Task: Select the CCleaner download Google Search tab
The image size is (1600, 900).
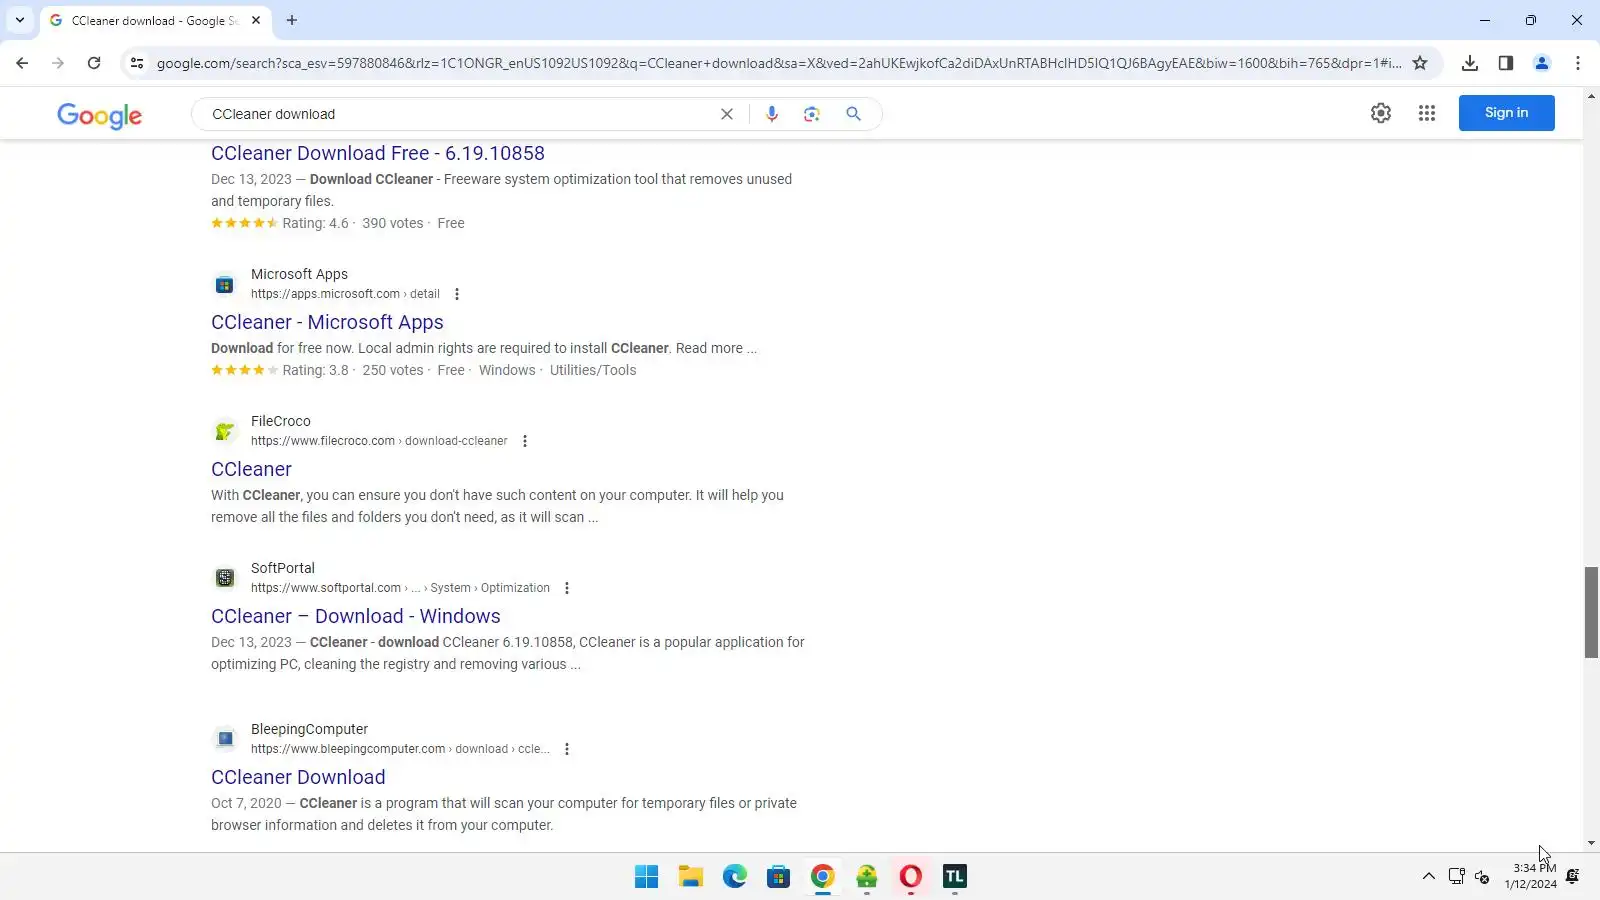Action: (155, 20)
